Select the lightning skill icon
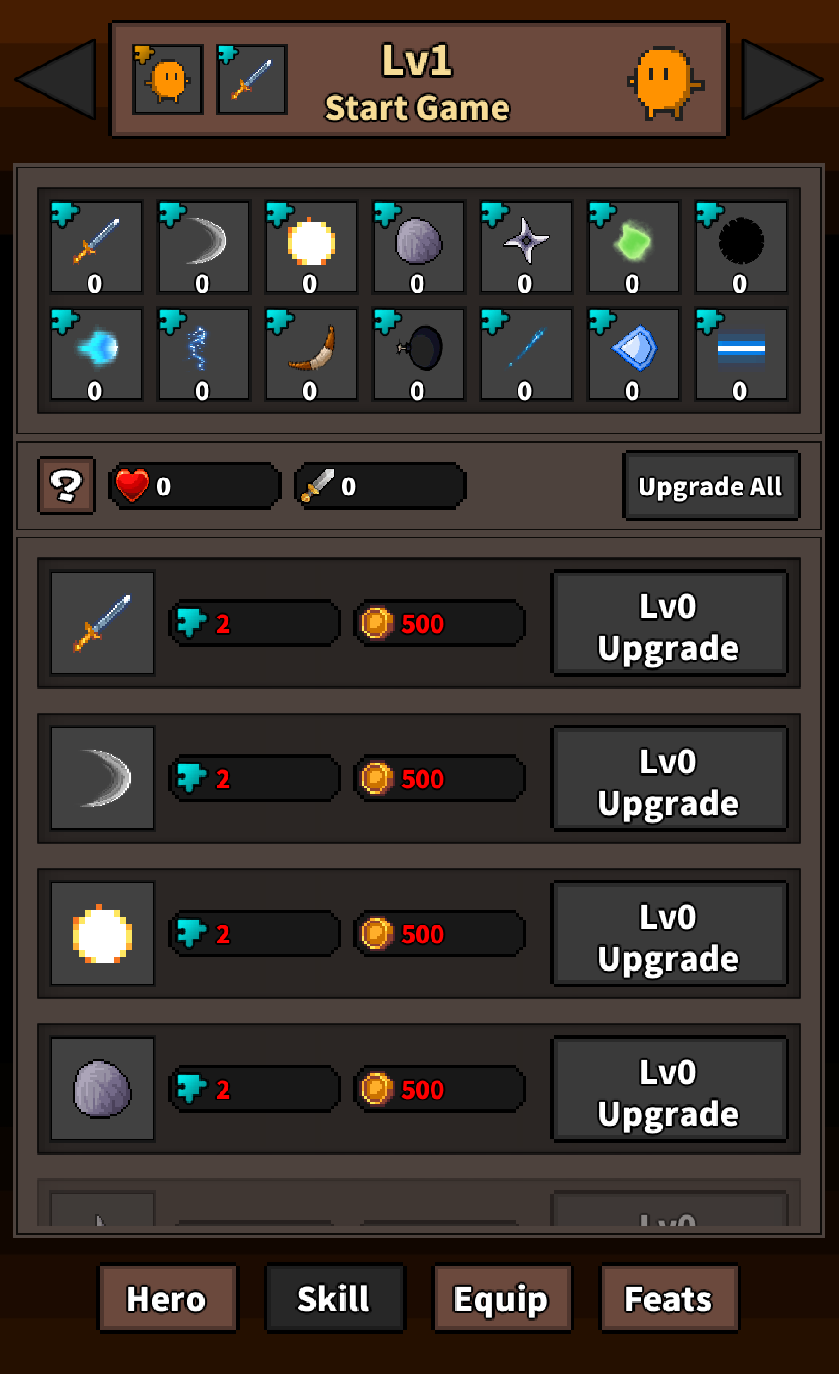 point(202,354)
